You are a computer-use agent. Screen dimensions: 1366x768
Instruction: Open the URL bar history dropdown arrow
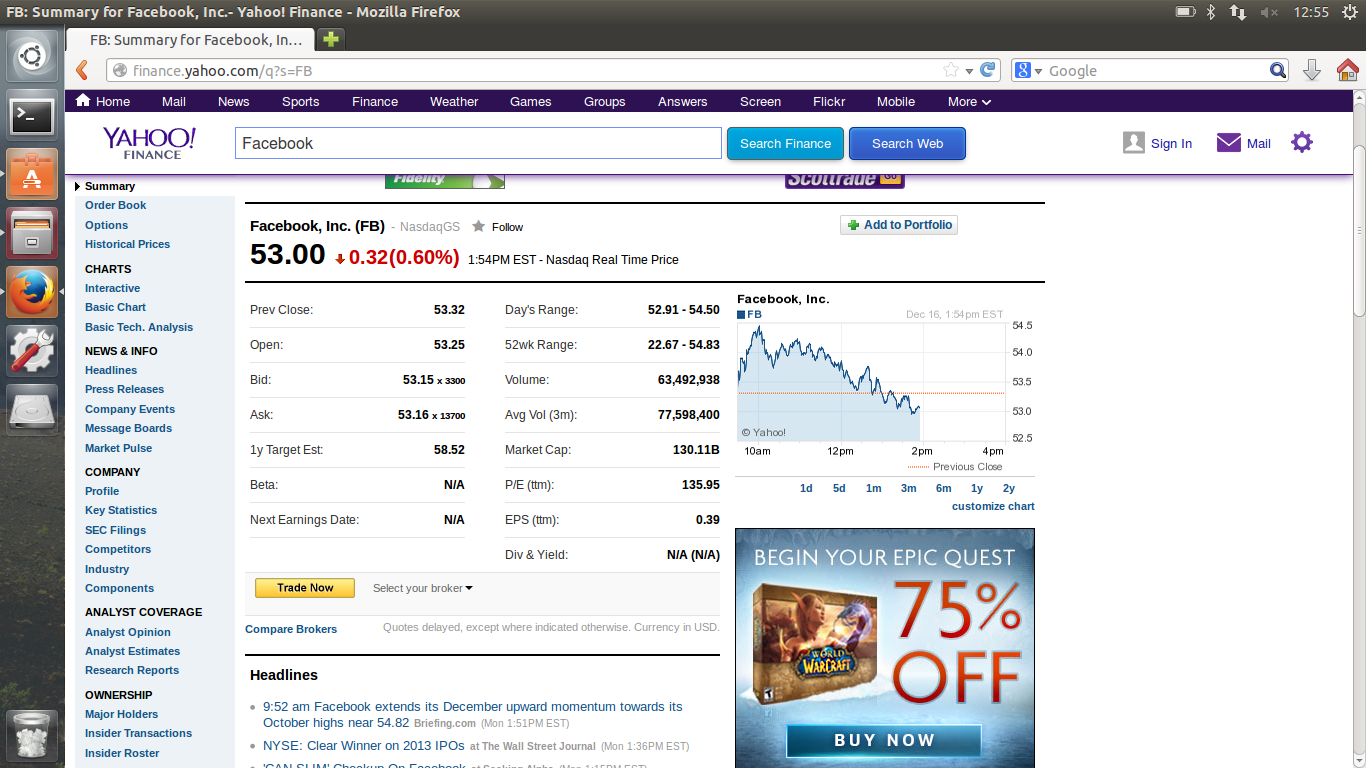coord(969,71)
